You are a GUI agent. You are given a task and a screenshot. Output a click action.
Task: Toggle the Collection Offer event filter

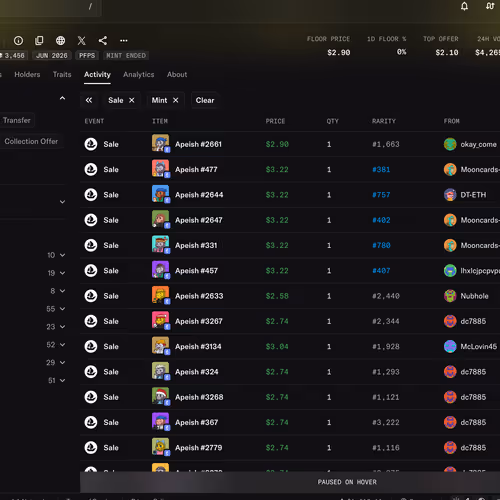point(31,141)
